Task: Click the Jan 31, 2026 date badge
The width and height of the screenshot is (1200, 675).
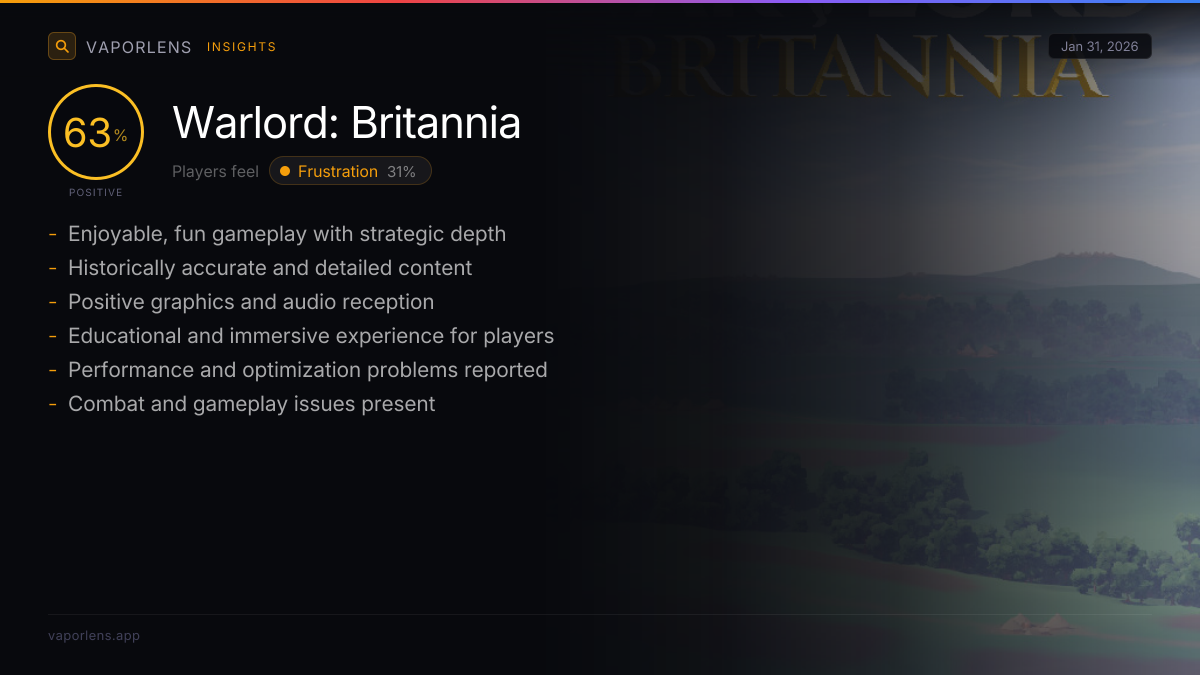Action: click(x=1099, y=47)
